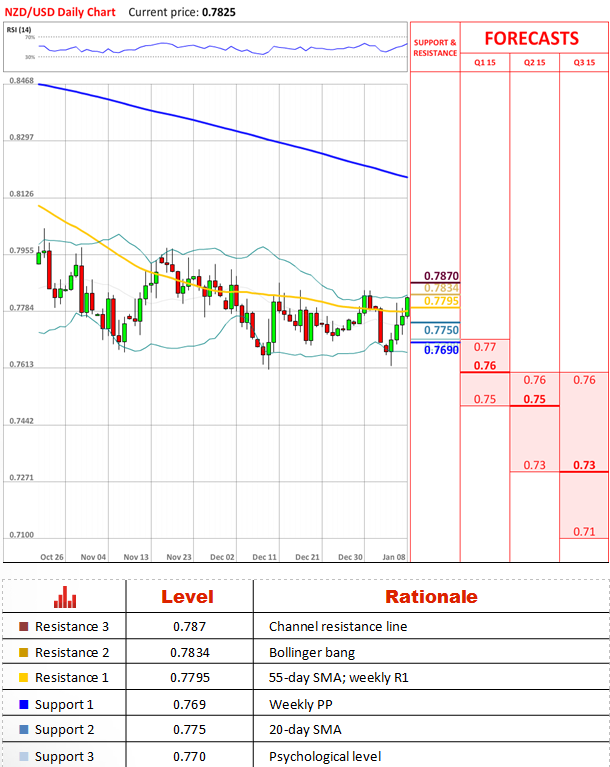Click the Resistance 3 dark red color swatch
Image resolution: width=610 pixels, height=767 pixels.
[23, 627]
